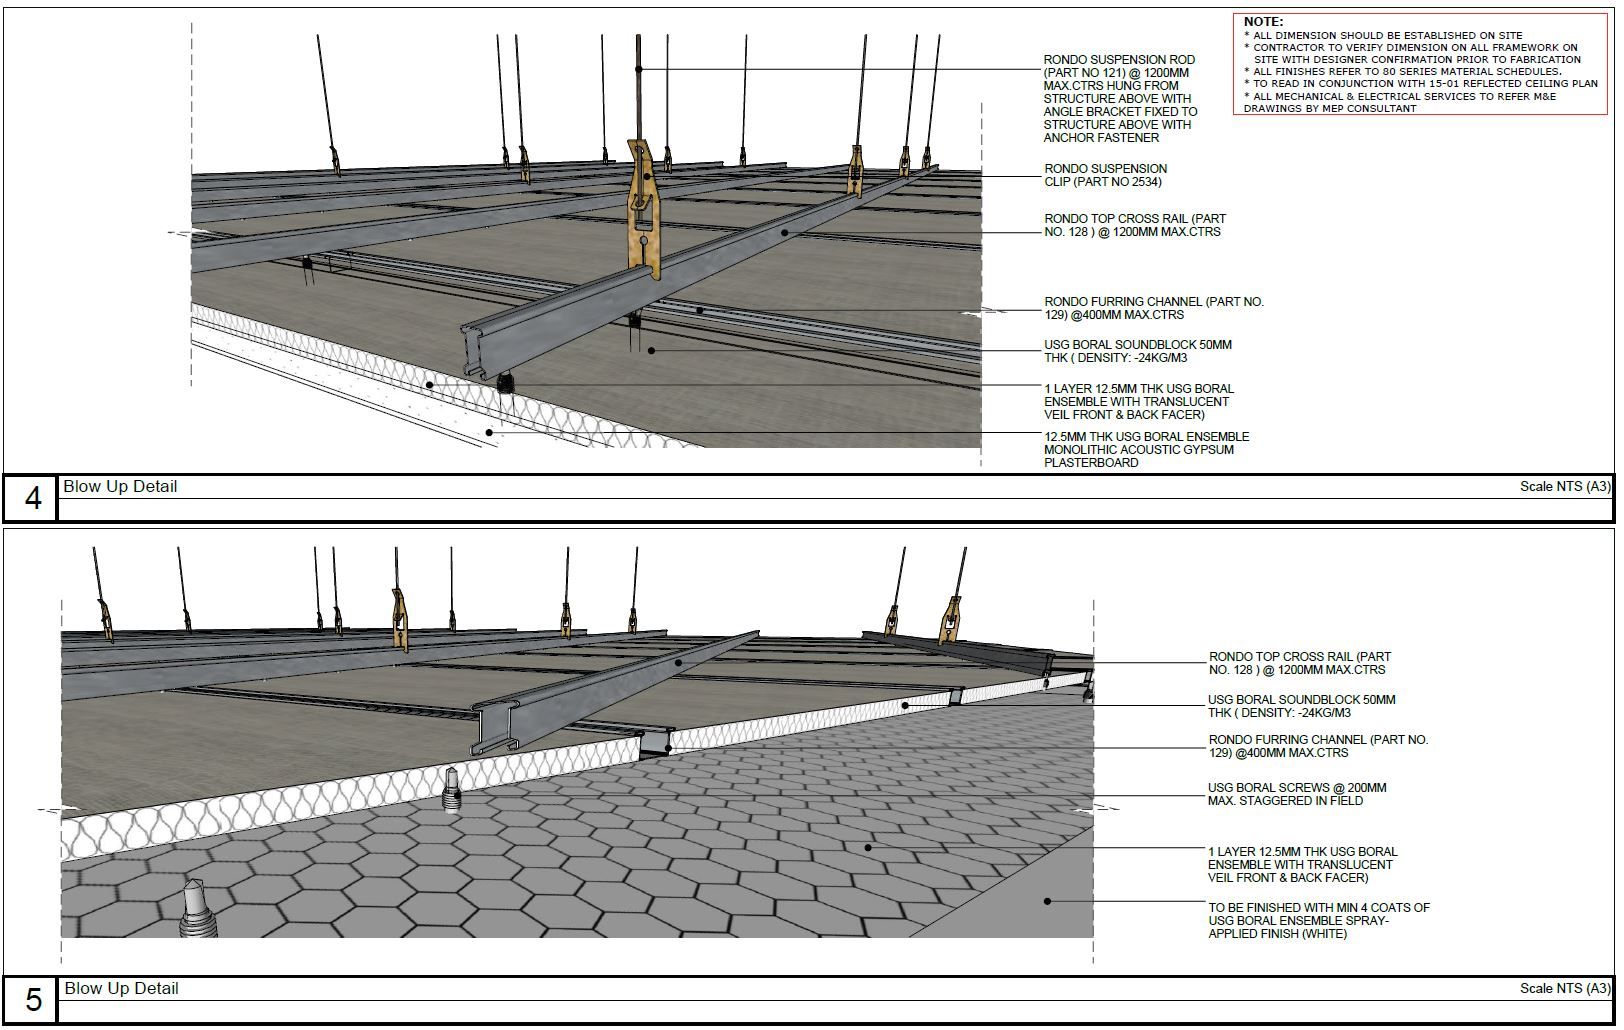Click the Soundblock 50mm label in detail 5
This screenshot has width=1624, height=1030.
(x=1301, y=707)
